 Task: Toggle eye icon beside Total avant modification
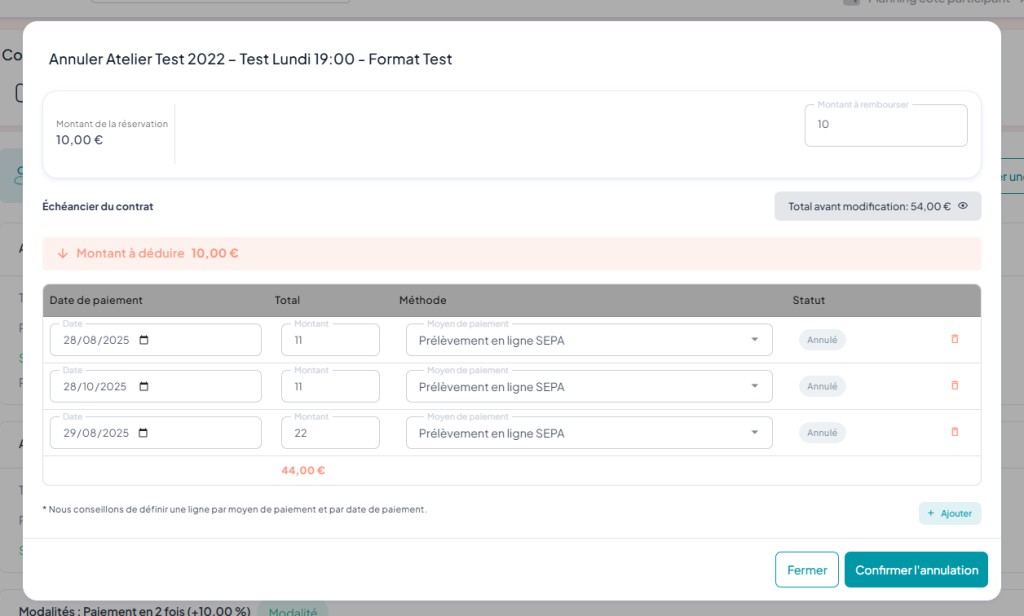(x=963, y=206)
